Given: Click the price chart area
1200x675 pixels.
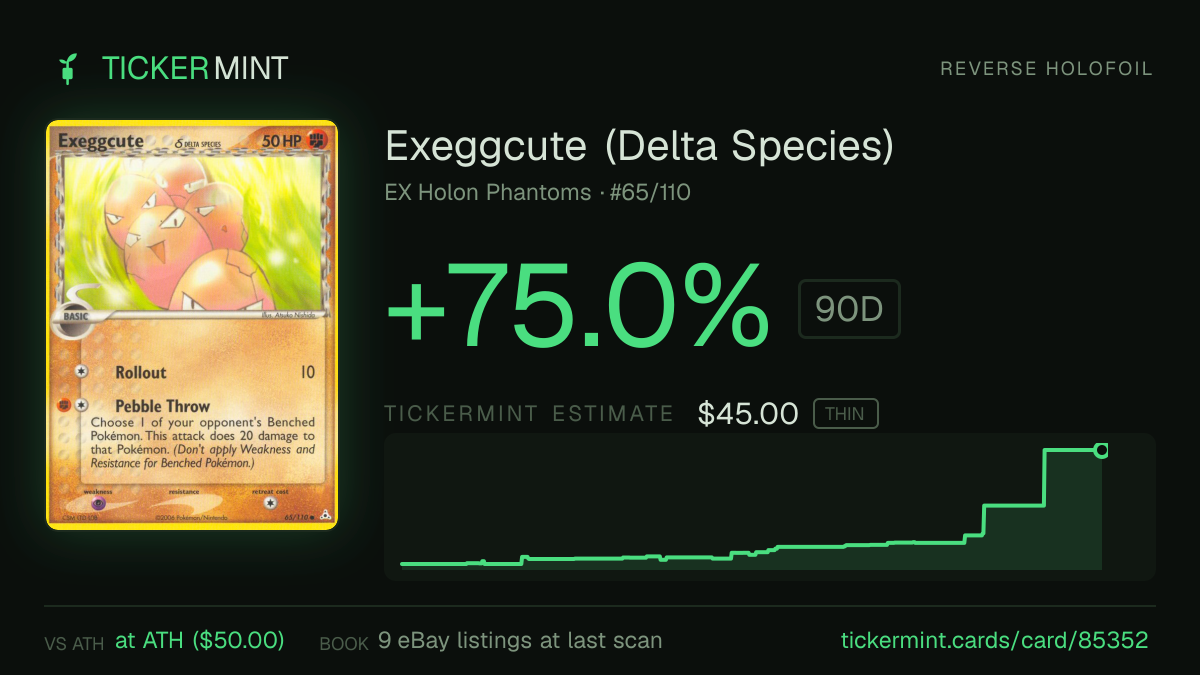Looking at the screenshot, I should pyautogui.click(x=770, y=506).
